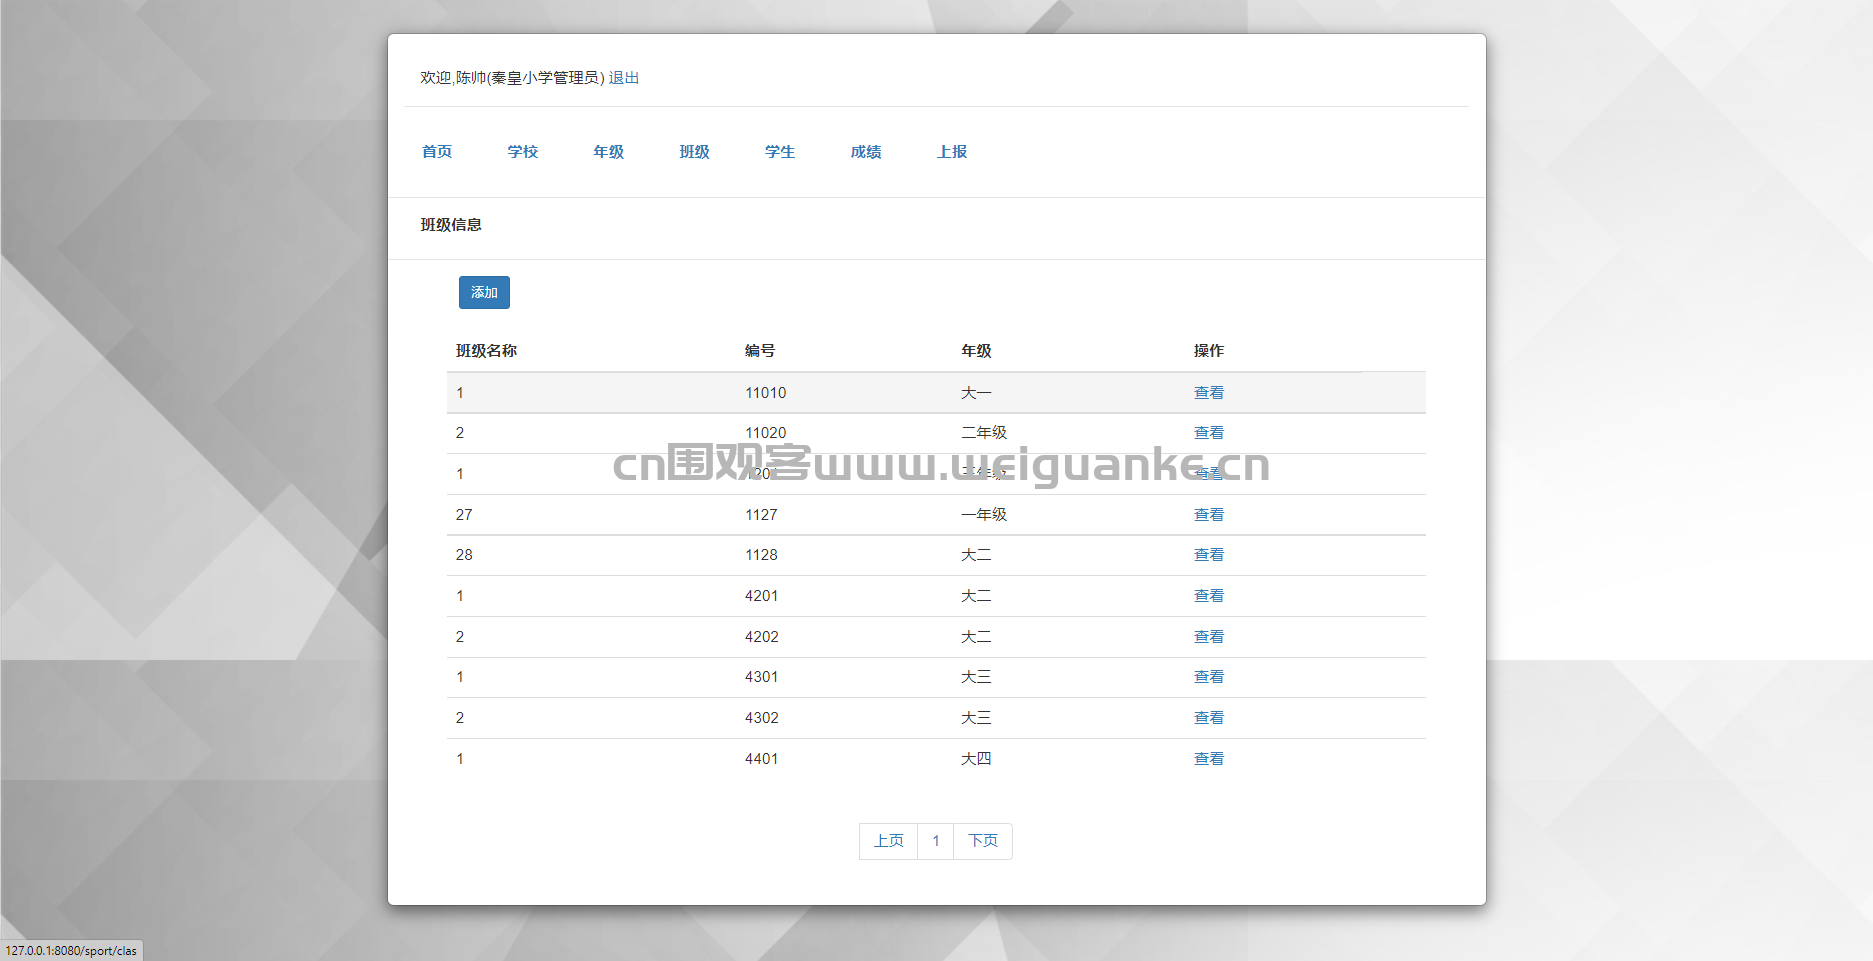The height and width of the screenshot is (961, 1873).
Task: Click the 退出 logout link
Action: pos(624,78)
